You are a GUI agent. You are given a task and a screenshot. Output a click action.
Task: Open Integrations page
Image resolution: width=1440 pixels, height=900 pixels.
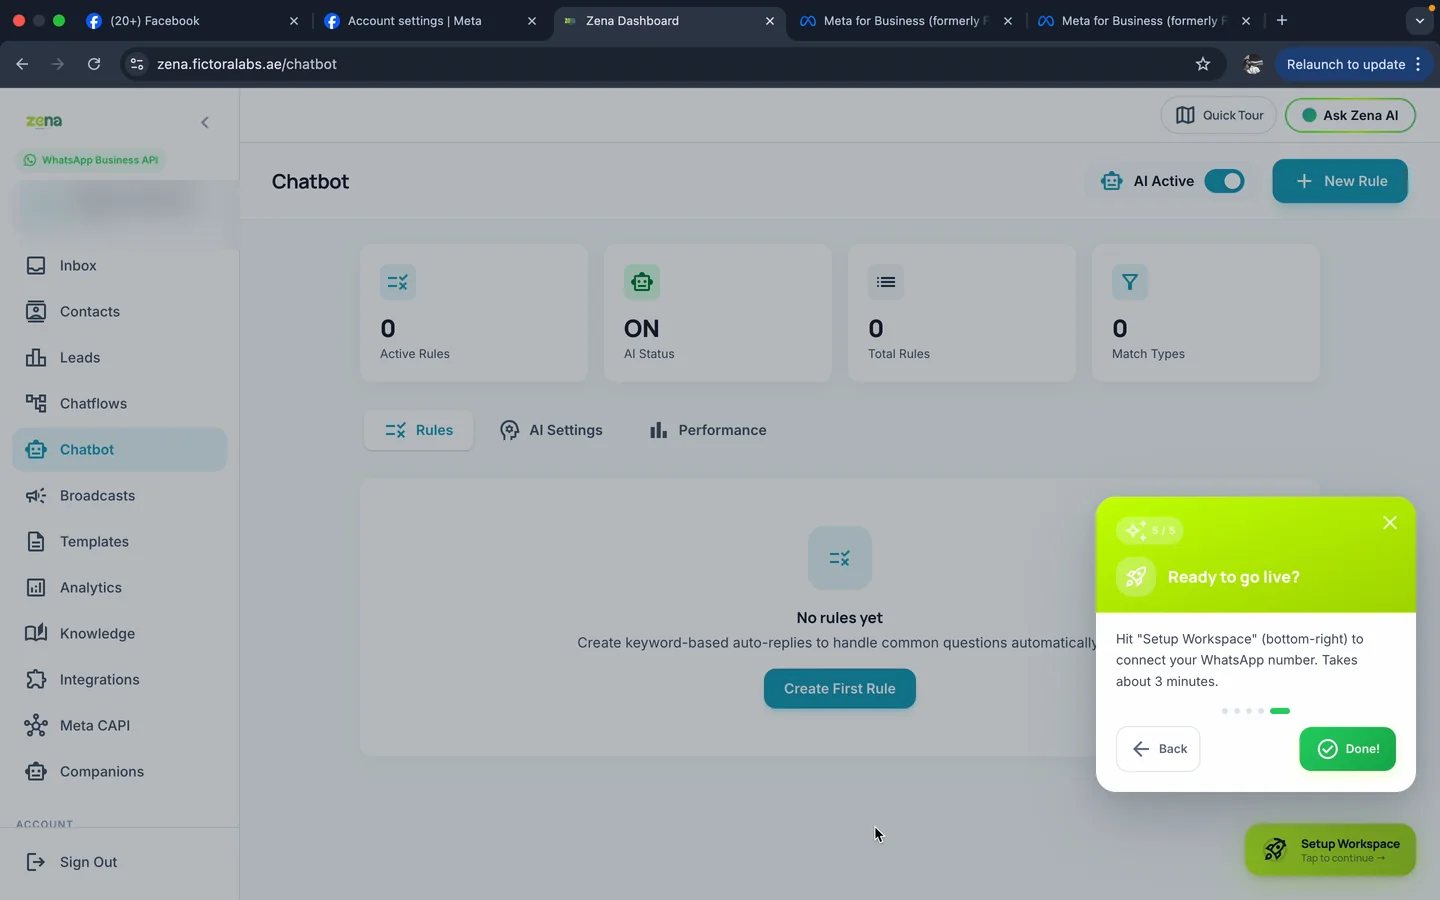pos(119,679)
